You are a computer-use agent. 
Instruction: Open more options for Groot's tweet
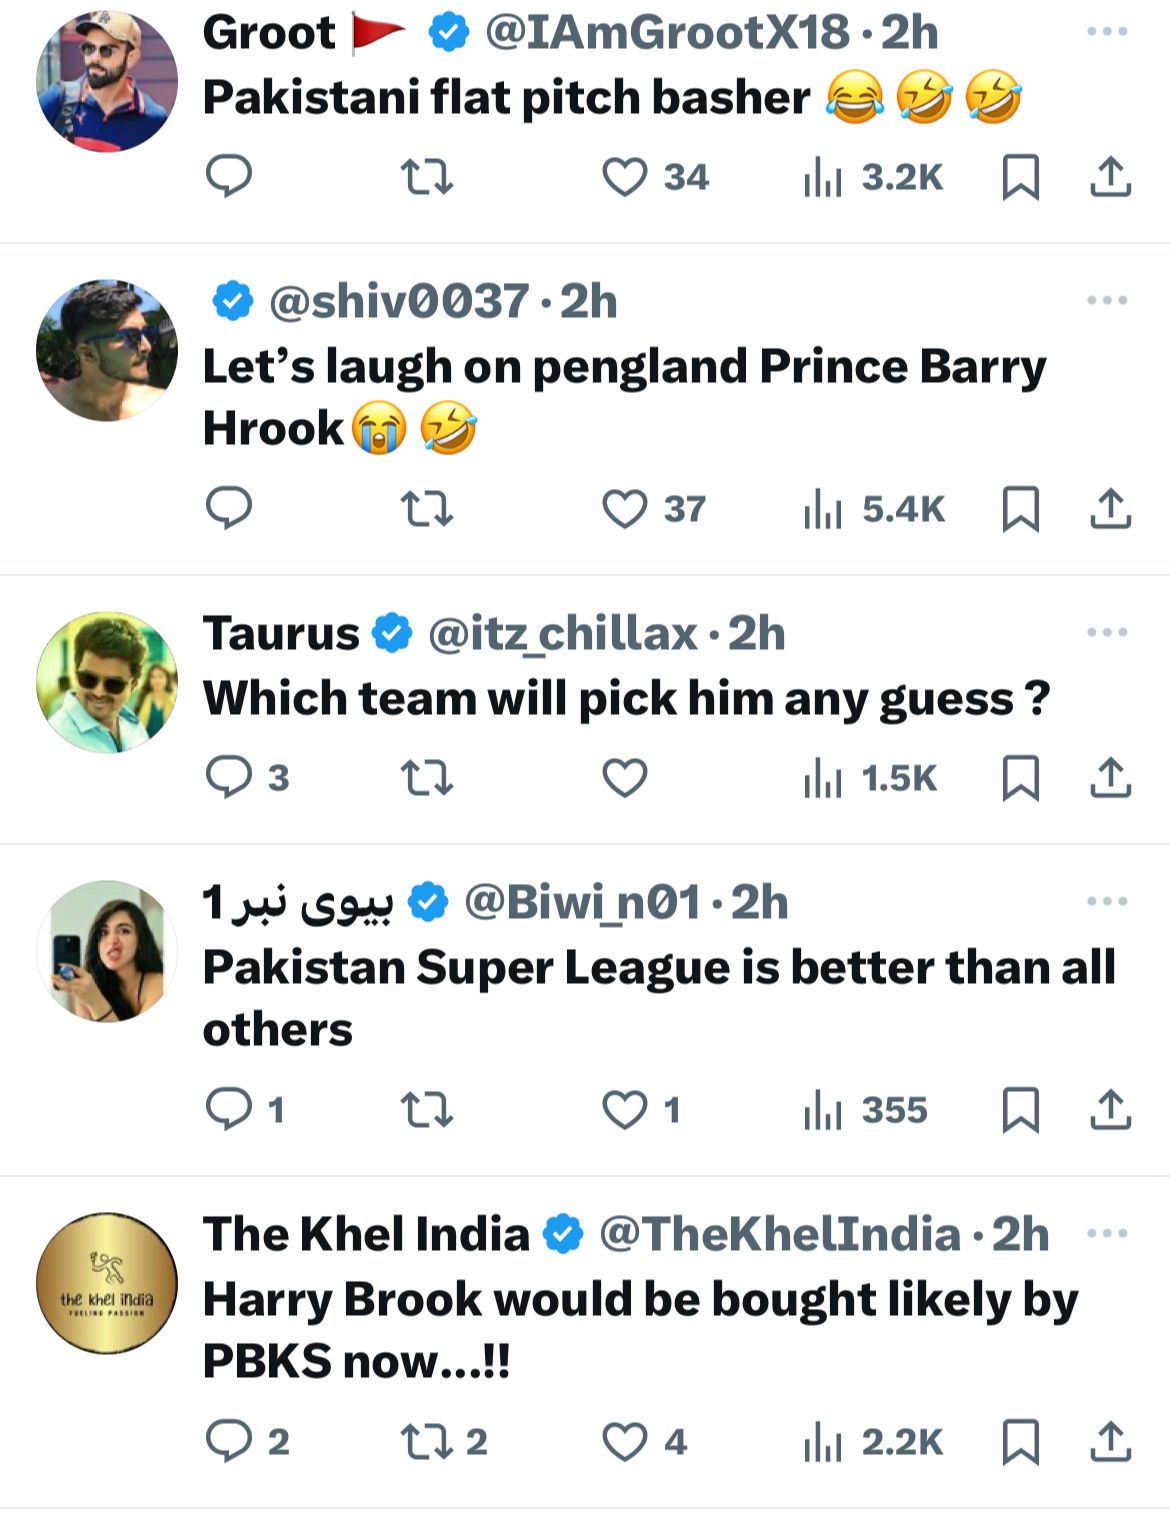pyautogui.click(x=1107, y=32)
